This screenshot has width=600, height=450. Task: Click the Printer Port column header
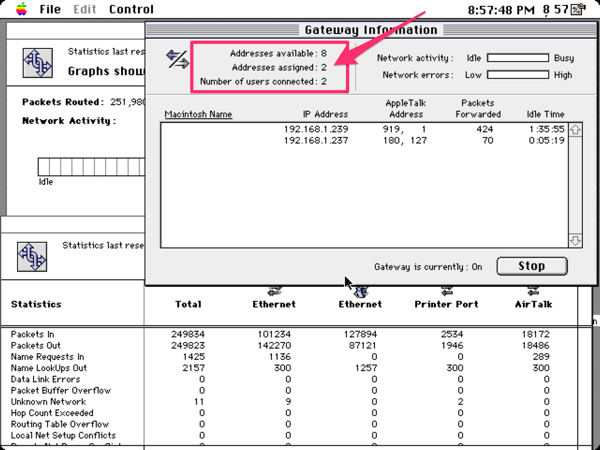[447, 304]
